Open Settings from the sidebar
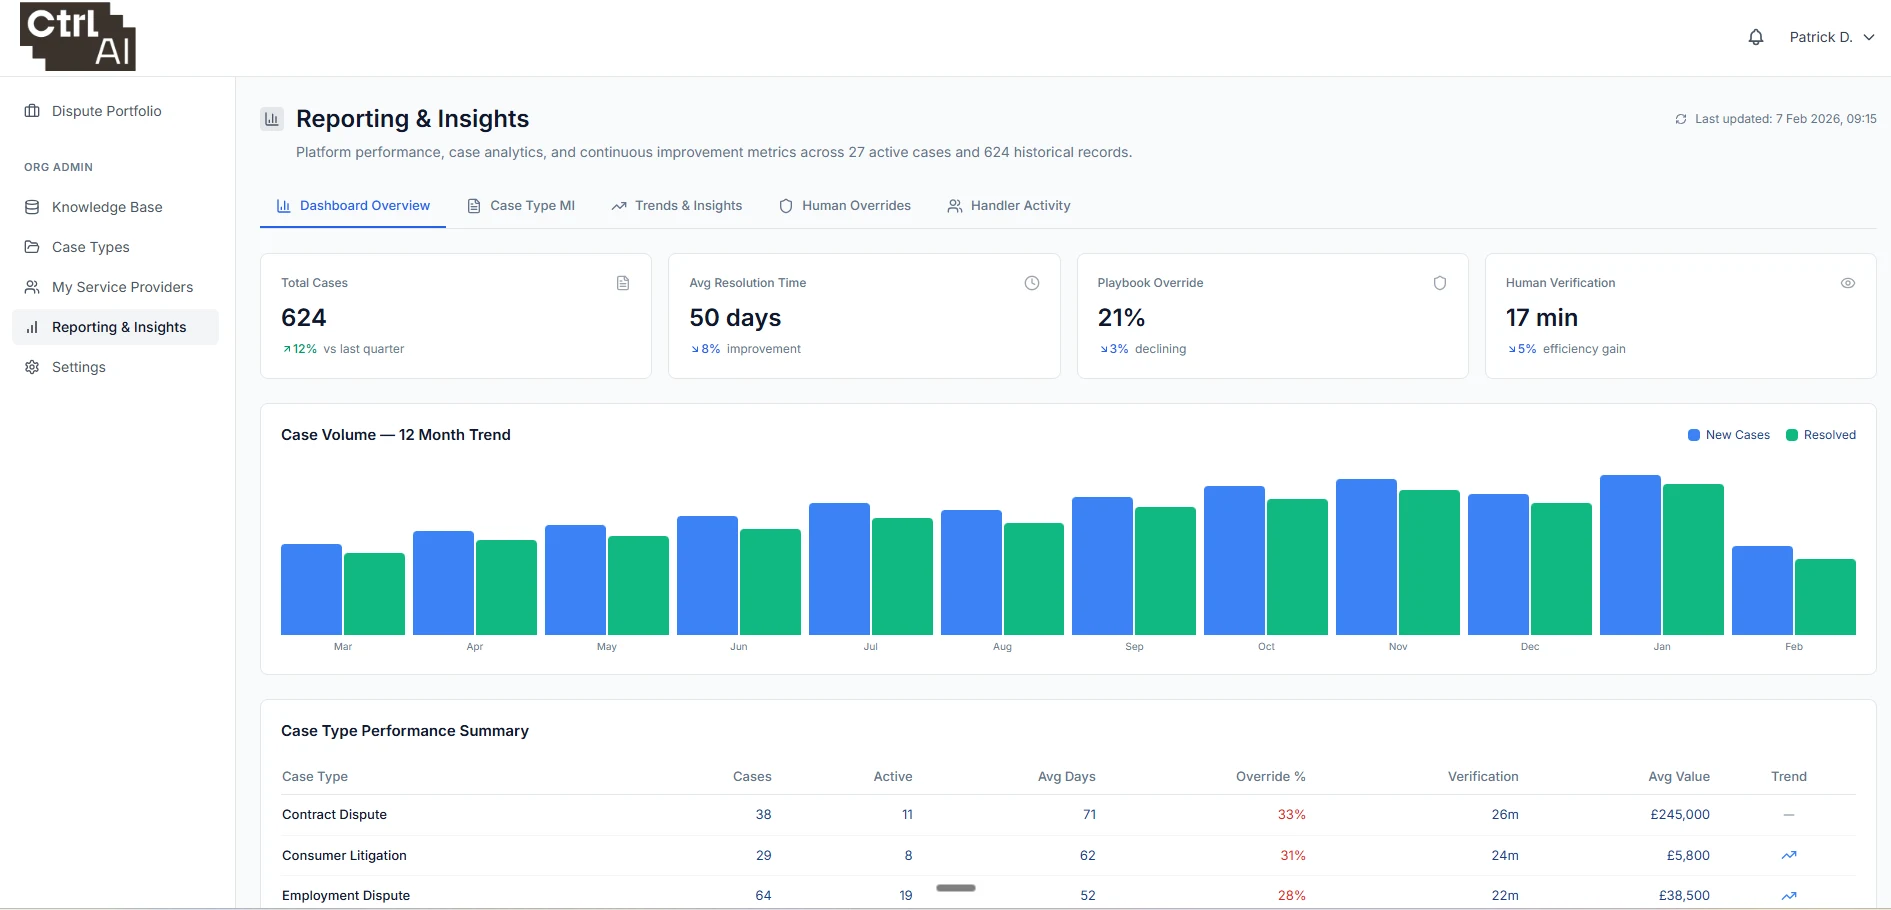 click(115, 367)
